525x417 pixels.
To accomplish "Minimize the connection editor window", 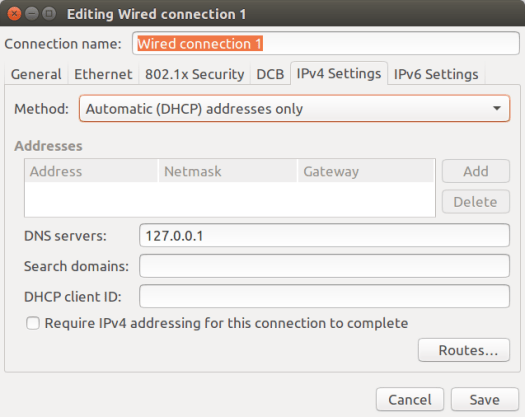I will click(x=32, y=14).
